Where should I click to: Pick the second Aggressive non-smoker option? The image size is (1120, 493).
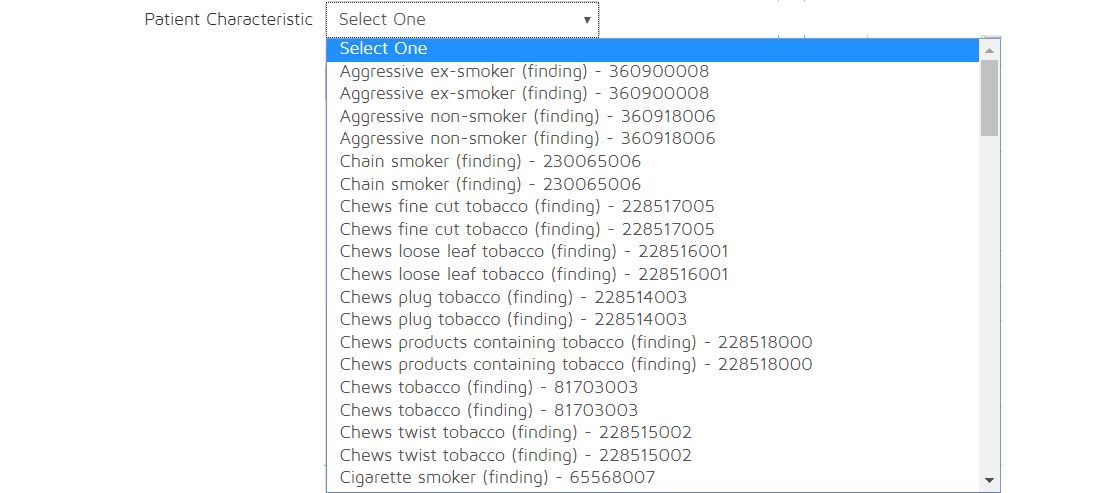tap(527, 139)
